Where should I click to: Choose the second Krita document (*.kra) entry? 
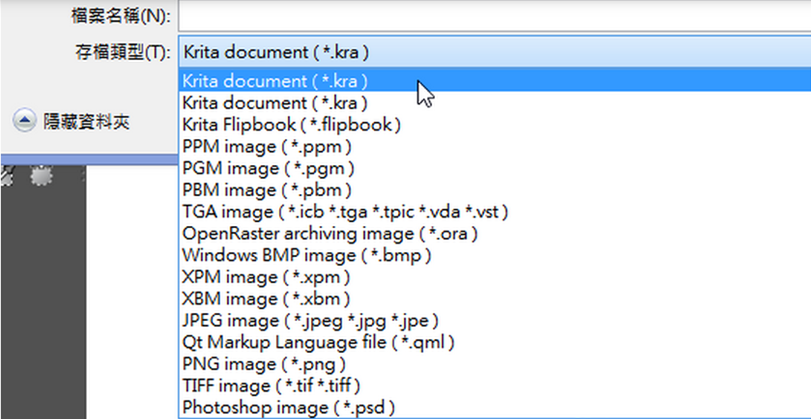pyautogui.click(x=494, y=103)
